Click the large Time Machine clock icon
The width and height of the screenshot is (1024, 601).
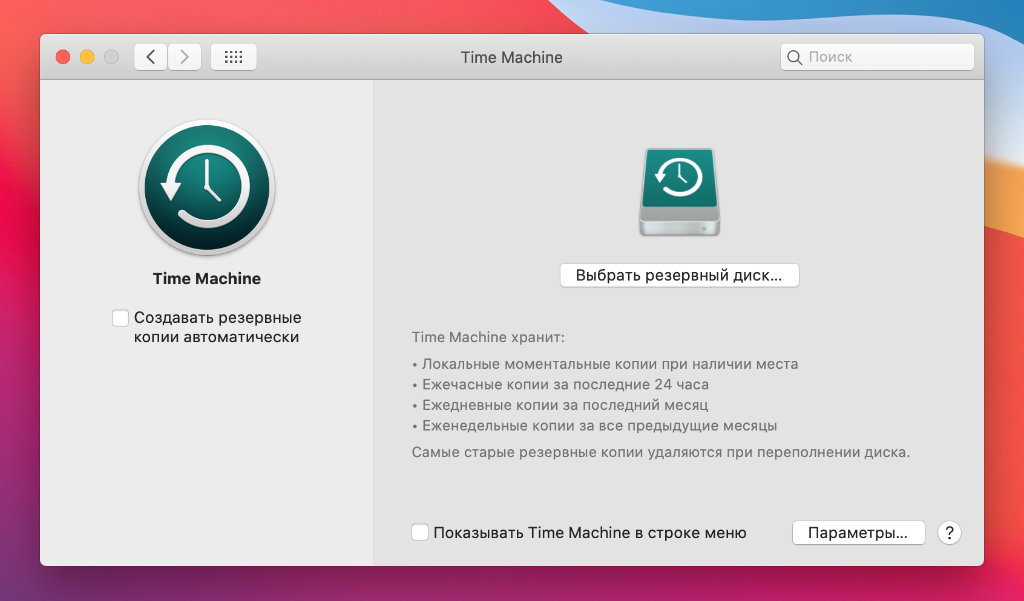coord(207,187)
